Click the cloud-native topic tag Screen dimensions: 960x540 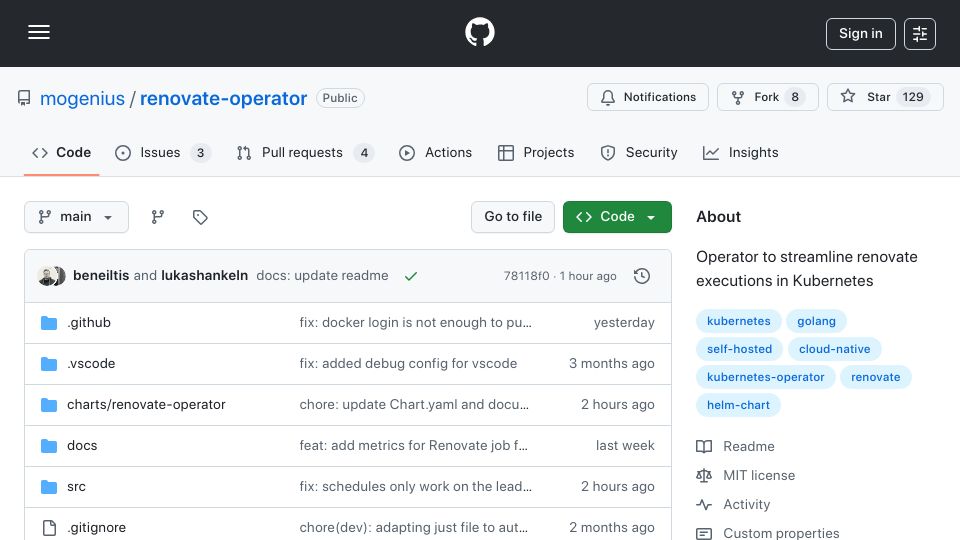click(x=834, y=350)
